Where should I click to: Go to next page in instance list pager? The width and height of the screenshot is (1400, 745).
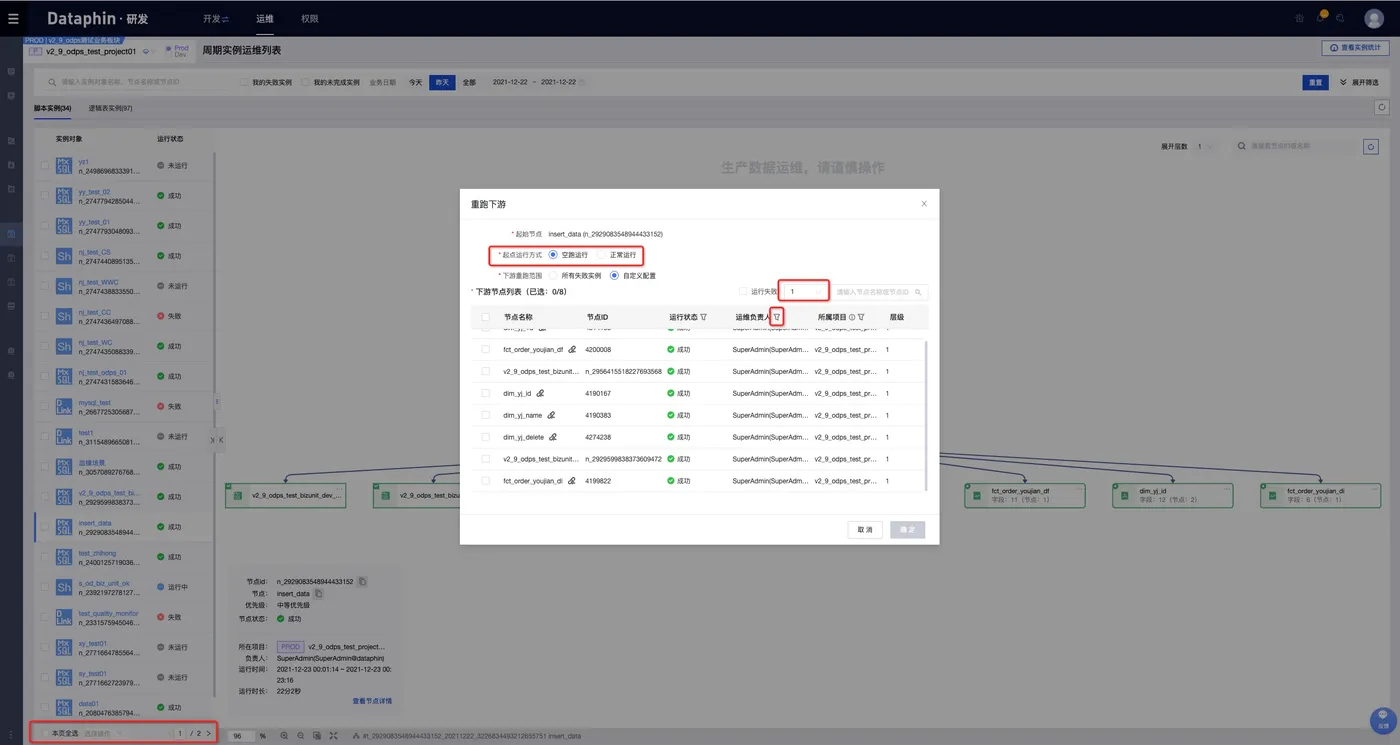click(x=208, y=734)
